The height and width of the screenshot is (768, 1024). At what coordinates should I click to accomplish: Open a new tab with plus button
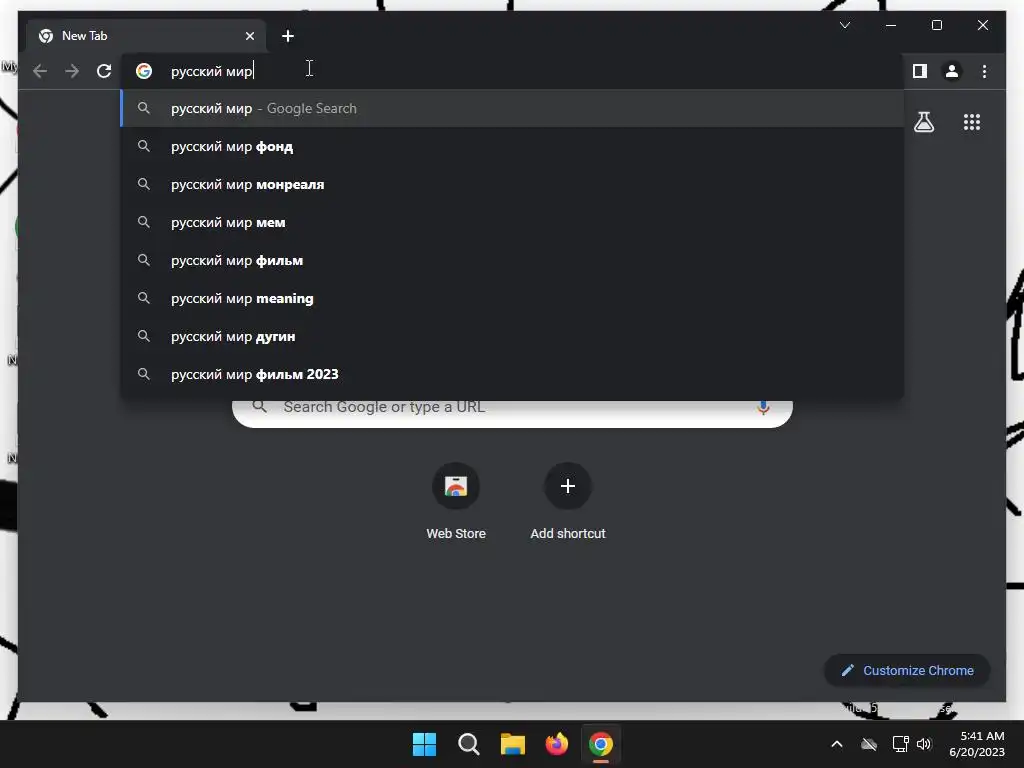(x=288, y=36)
